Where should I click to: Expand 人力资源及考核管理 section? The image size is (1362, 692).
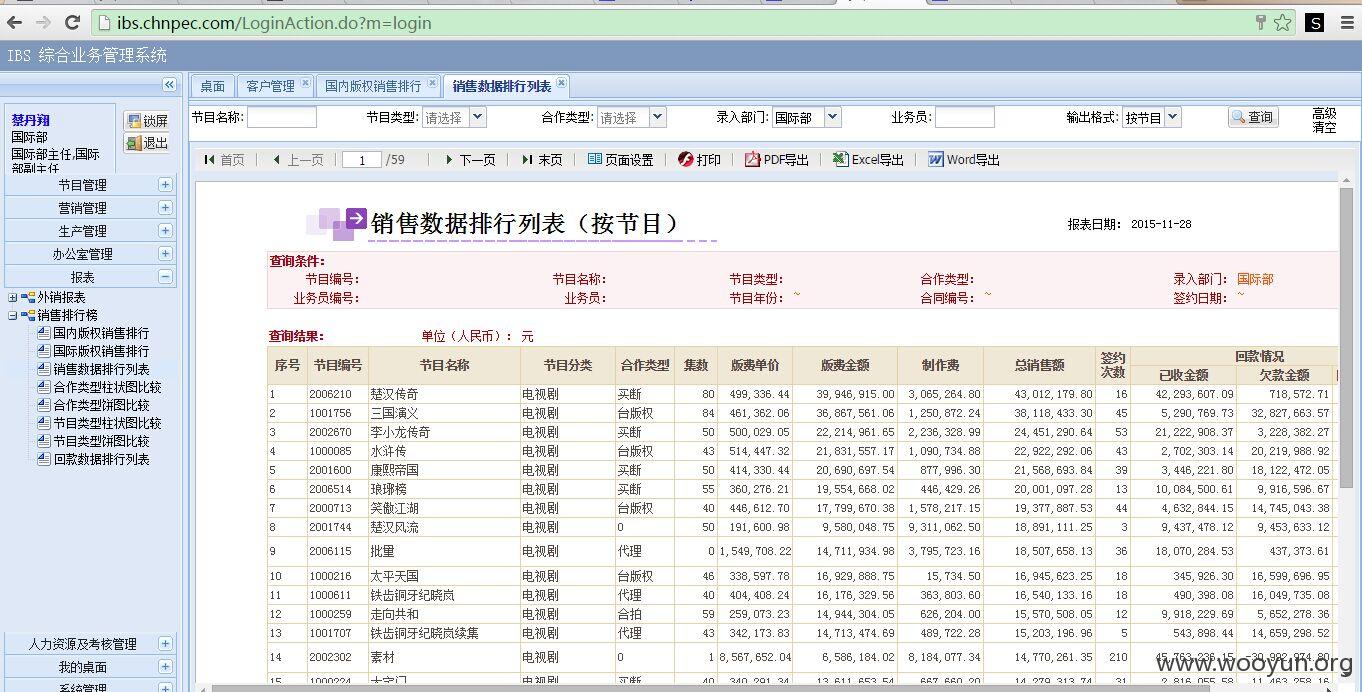165,644
